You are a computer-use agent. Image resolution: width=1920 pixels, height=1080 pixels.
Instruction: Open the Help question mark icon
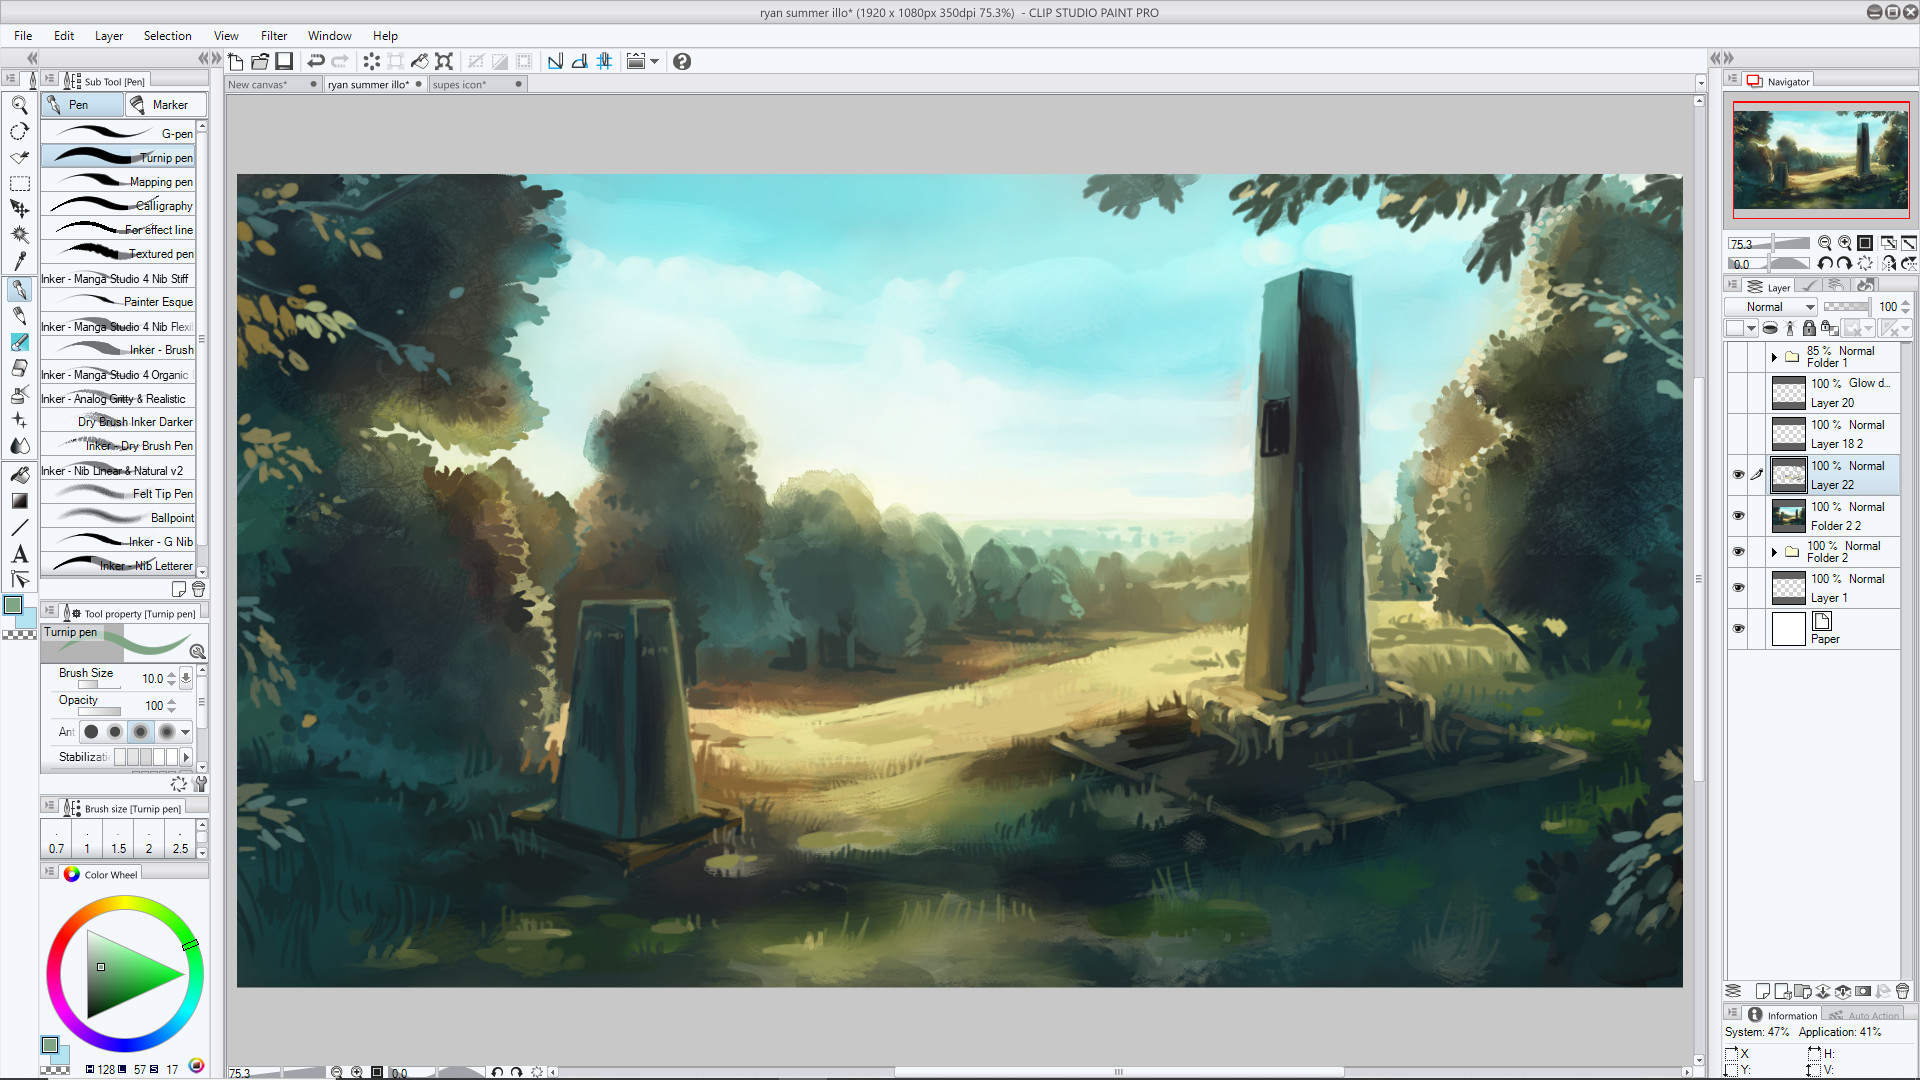pos(682,62)
